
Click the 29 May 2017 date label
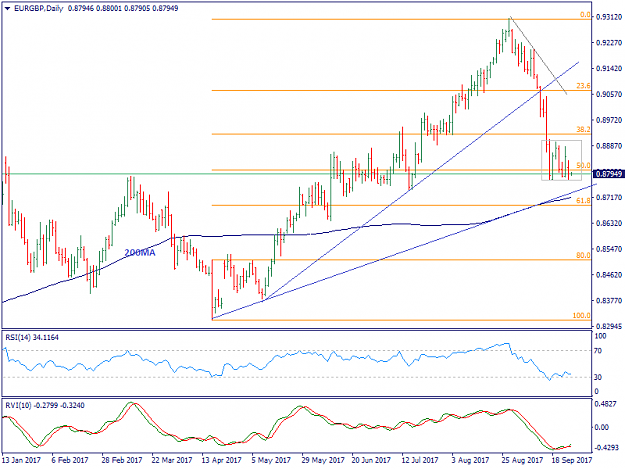point(323,460)
